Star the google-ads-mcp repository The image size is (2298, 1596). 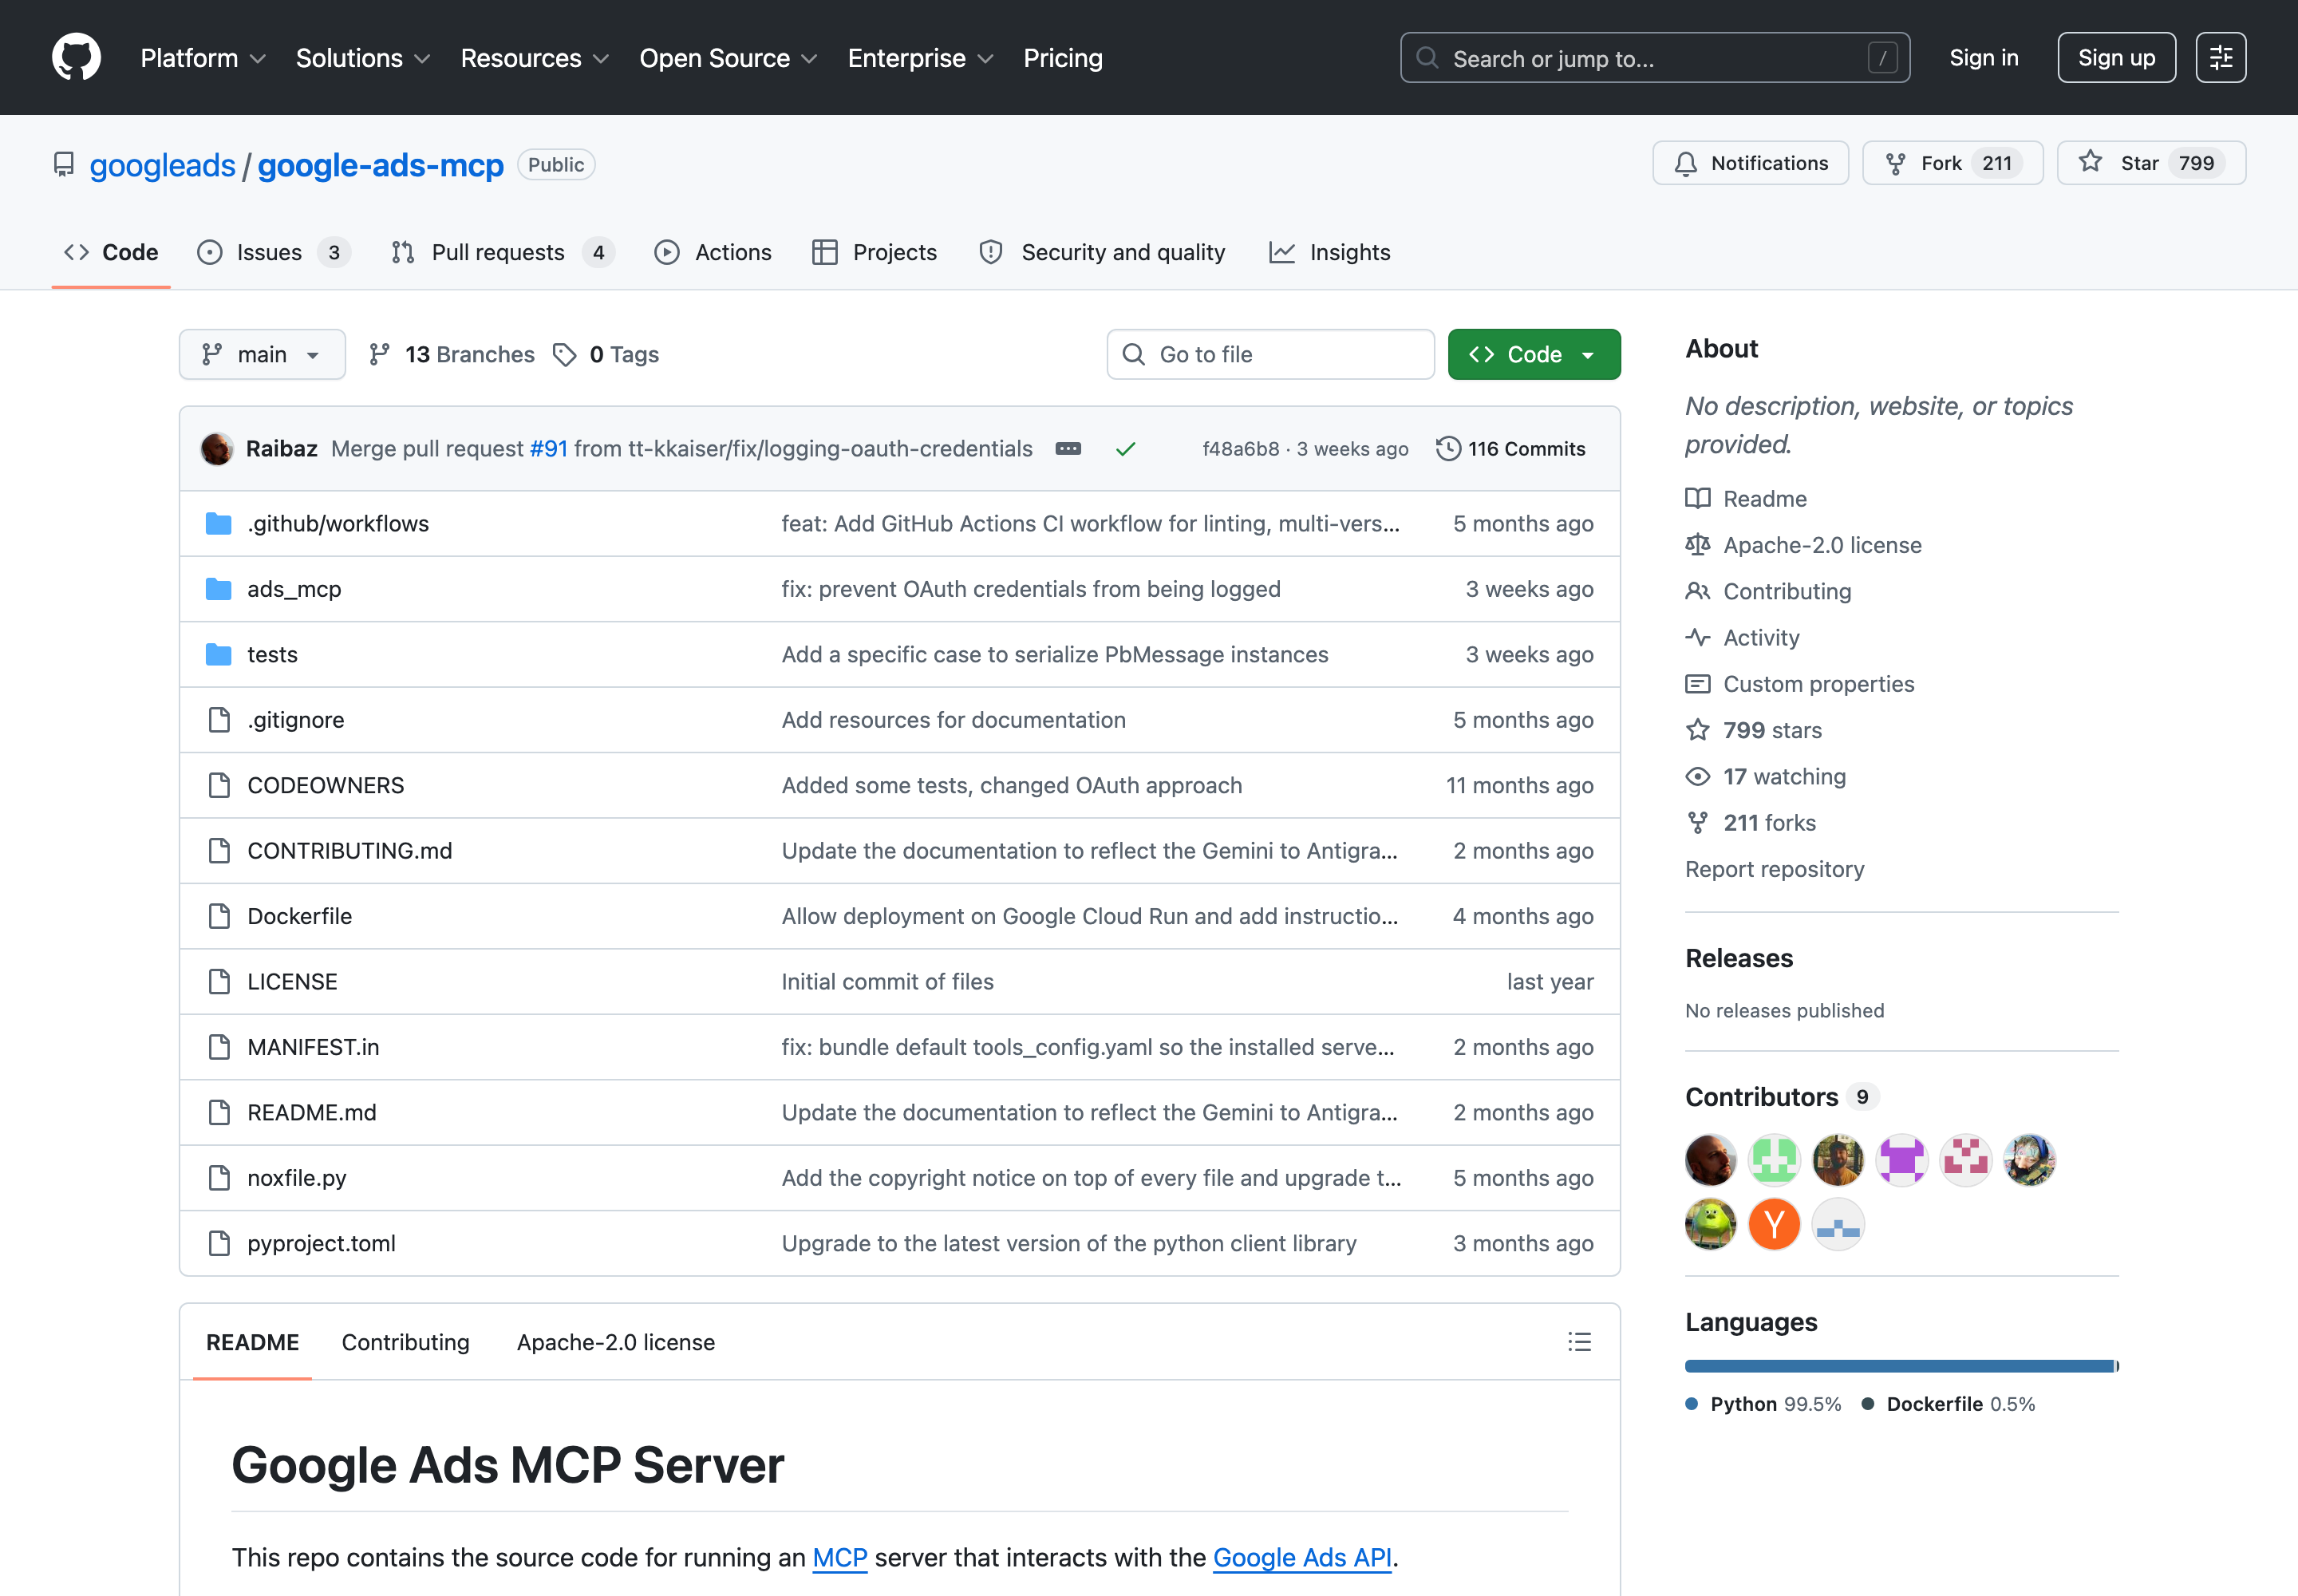(x=2151, y=163)
